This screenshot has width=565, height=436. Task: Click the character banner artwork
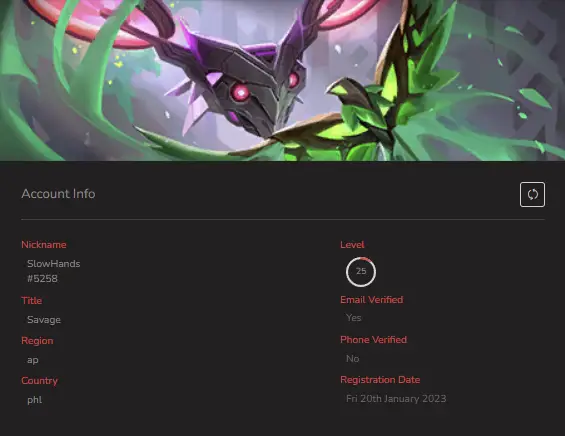click(282, 80)
